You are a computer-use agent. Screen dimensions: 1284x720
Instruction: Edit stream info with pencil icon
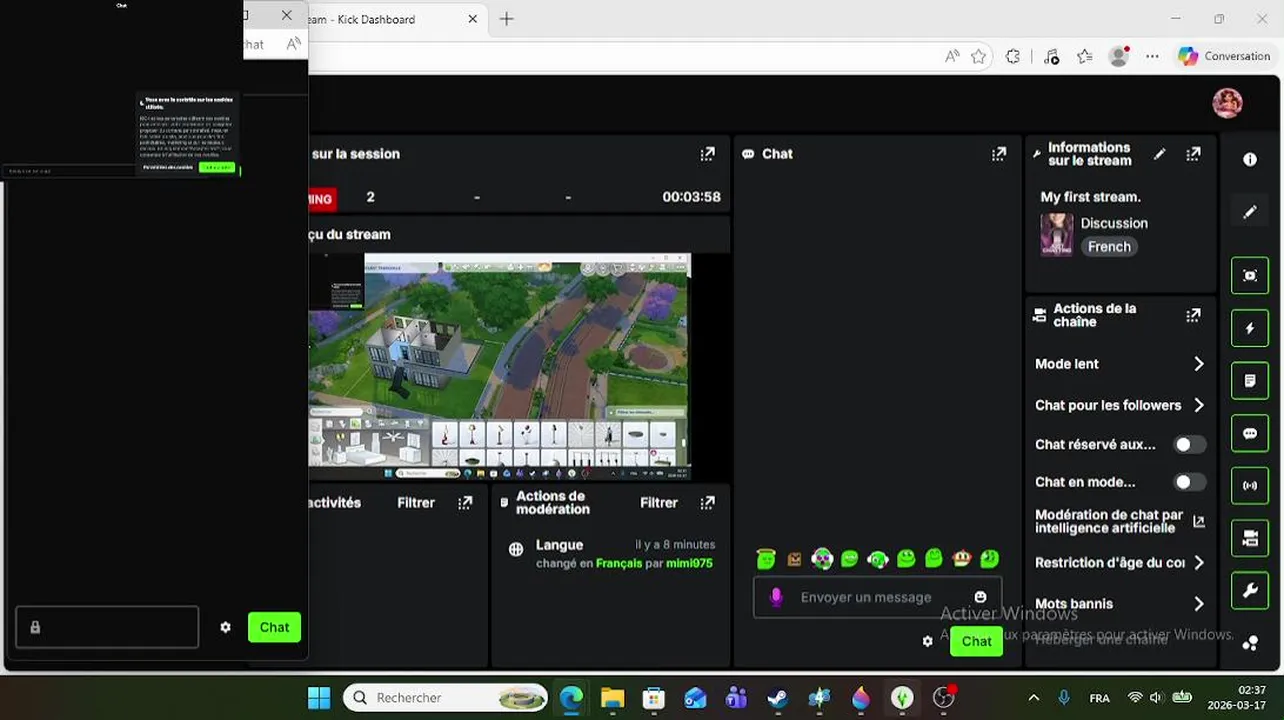pyautogui.click(x=1159, y=154)
